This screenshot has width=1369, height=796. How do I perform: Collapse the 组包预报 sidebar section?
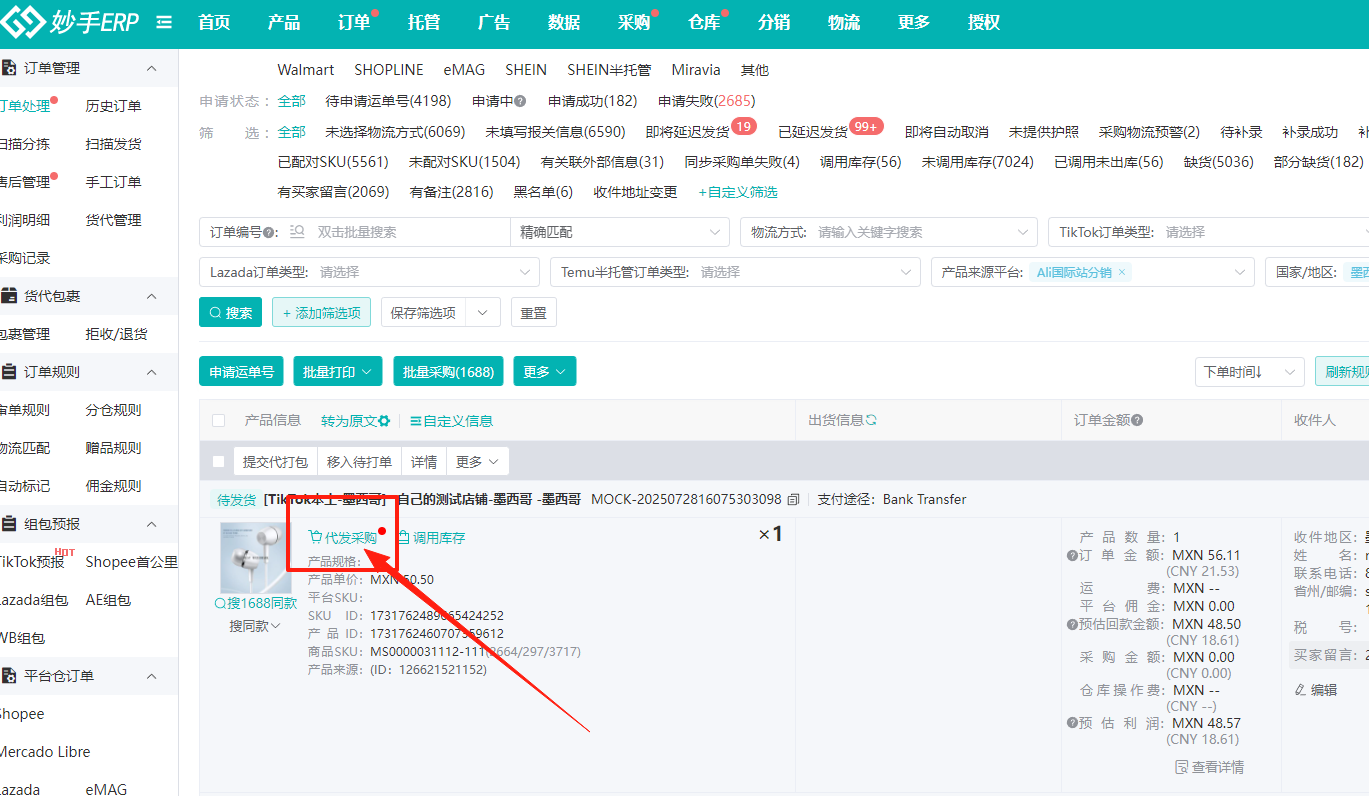(x=152, y=524)
